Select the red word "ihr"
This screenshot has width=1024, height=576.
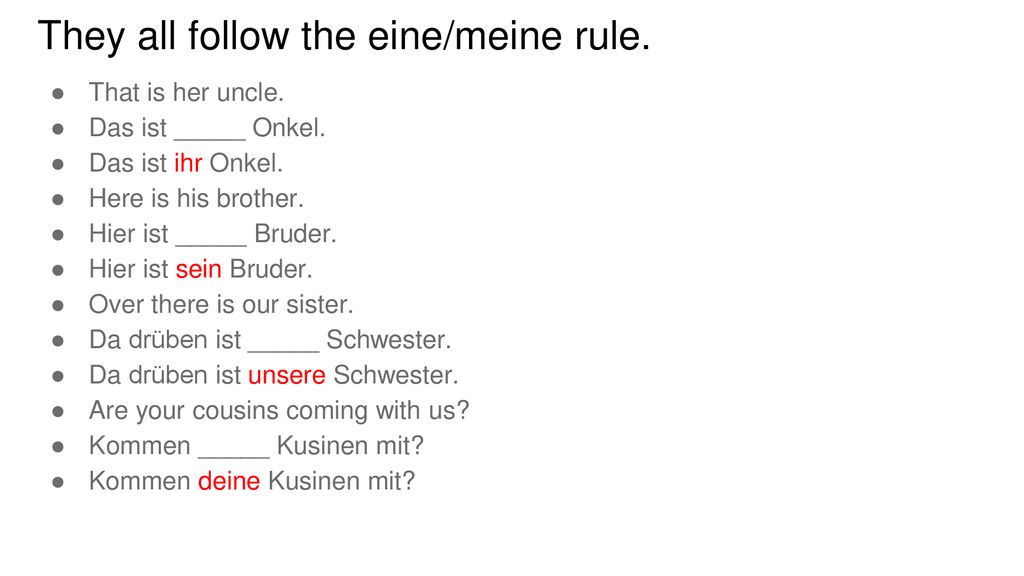tap(188, 163)
